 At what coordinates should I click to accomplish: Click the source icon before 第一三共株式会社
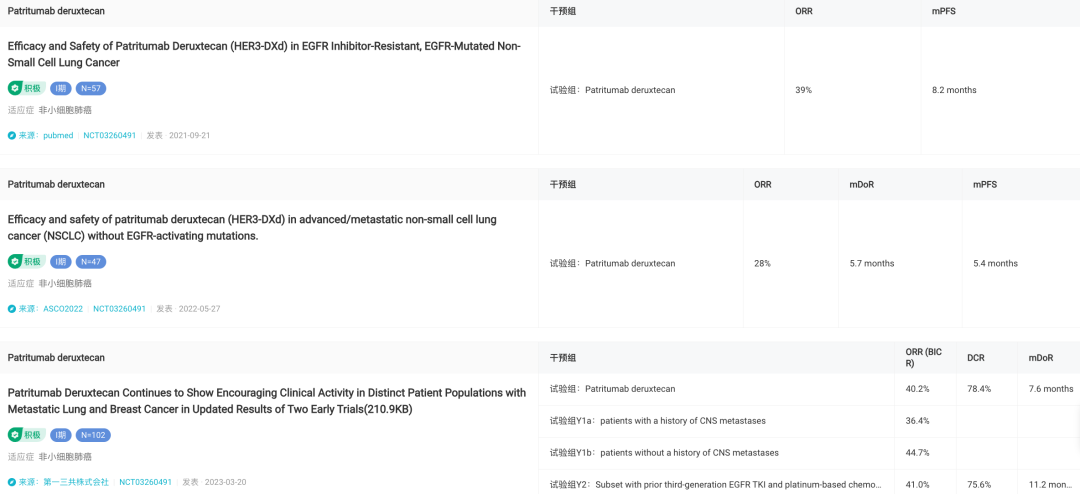pyautogui.click(x=12, y=482)
